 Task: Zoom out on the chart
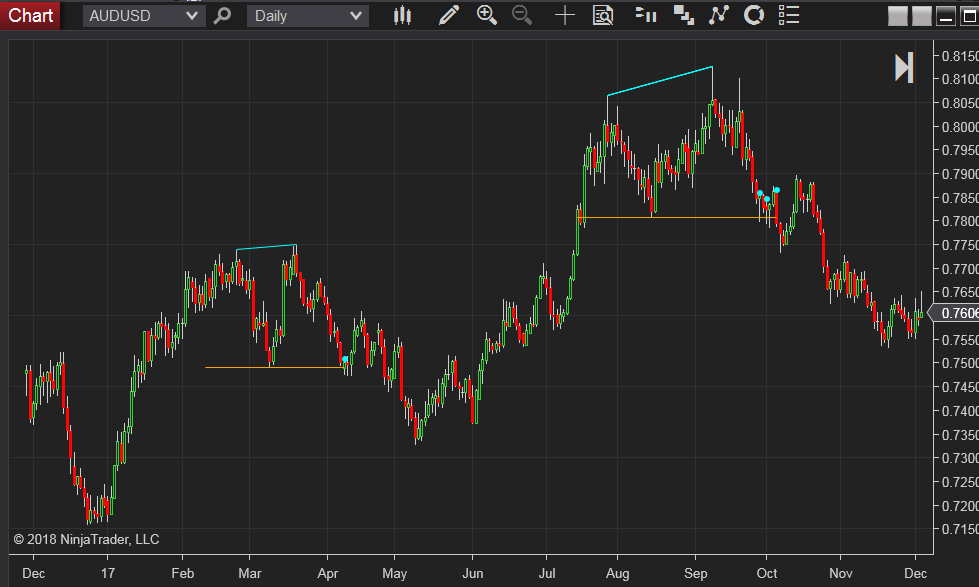521,15
